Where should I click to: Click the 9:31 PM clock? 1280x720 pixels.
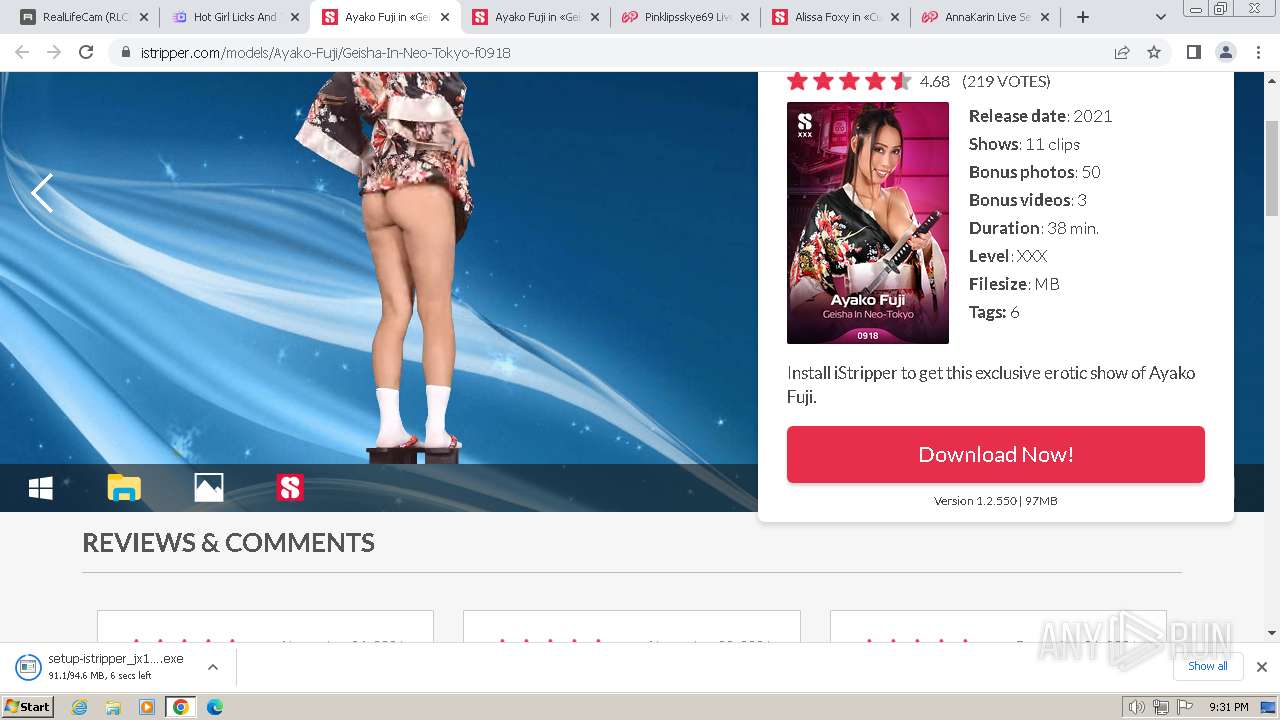click(1228, 707)
